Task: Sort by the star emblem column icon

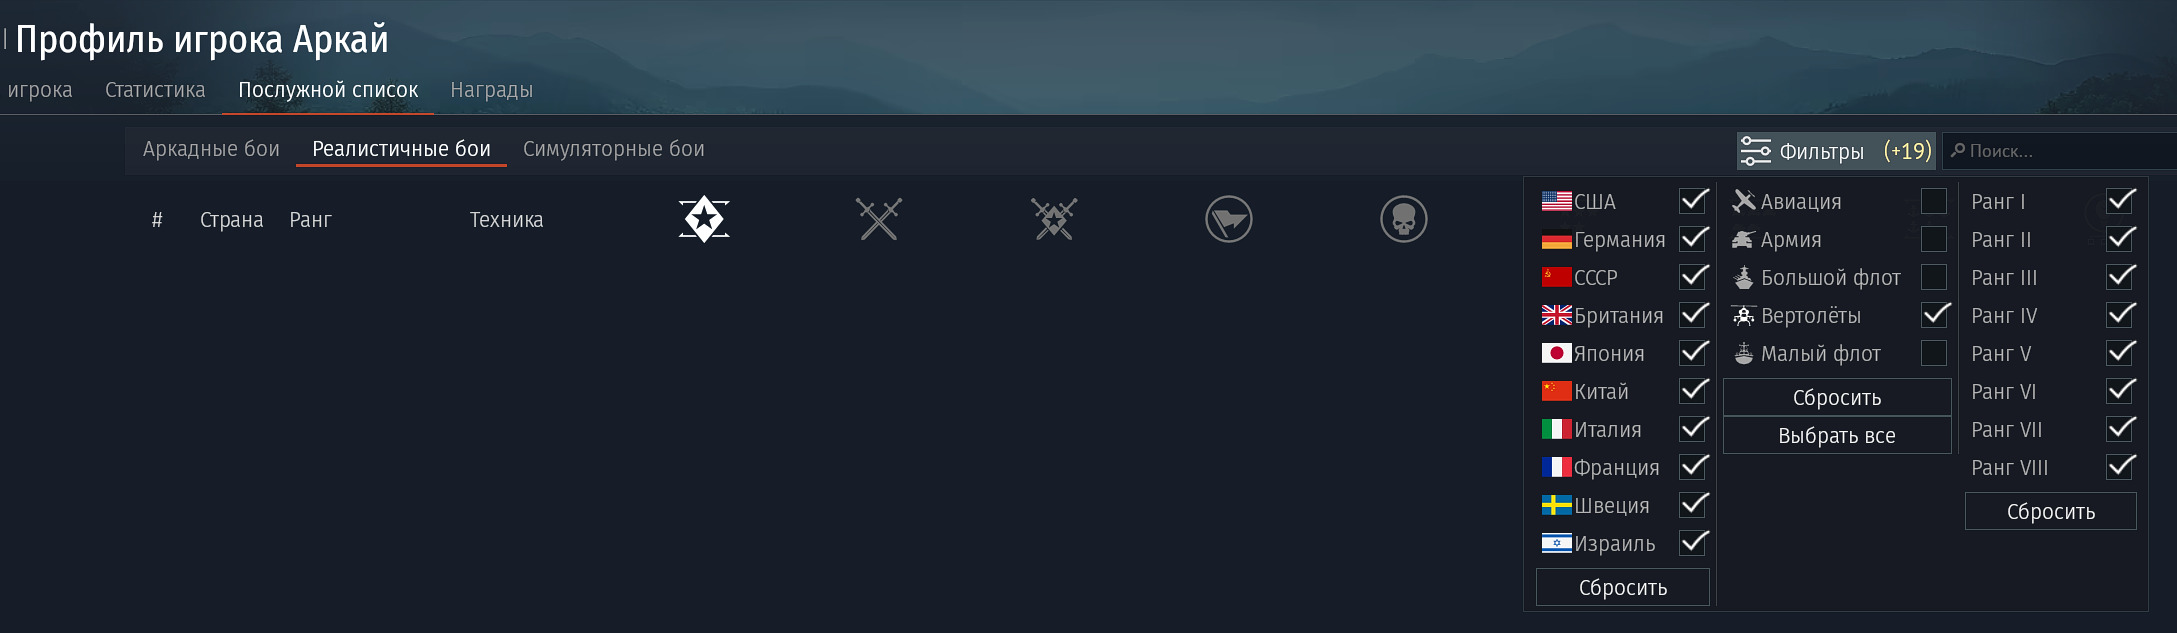Action: [x=704, y=219]
